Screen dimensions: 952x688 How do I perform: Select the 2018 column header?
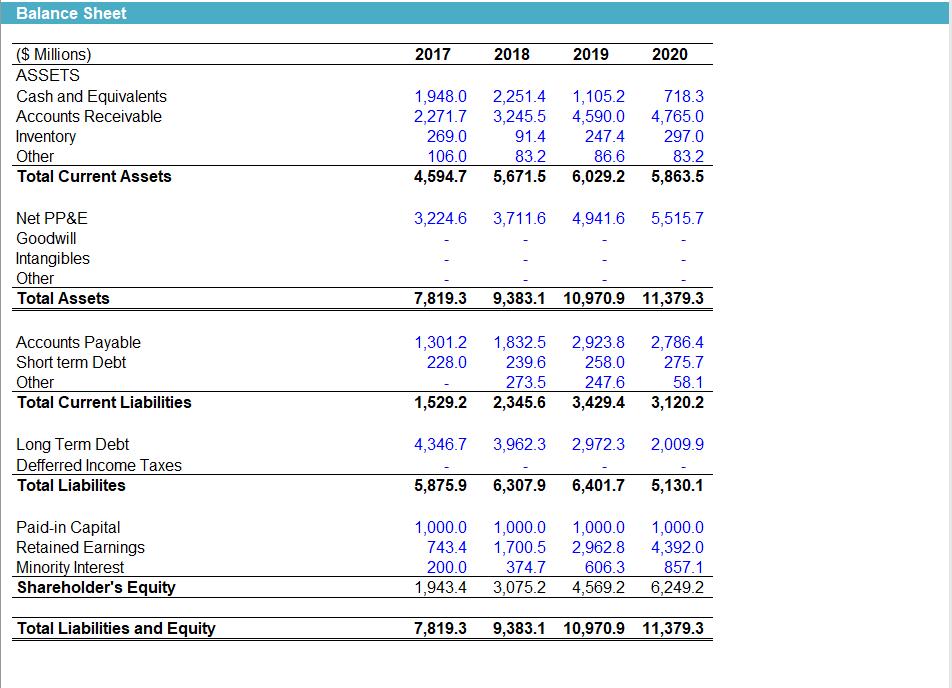[x=512, y=55]
